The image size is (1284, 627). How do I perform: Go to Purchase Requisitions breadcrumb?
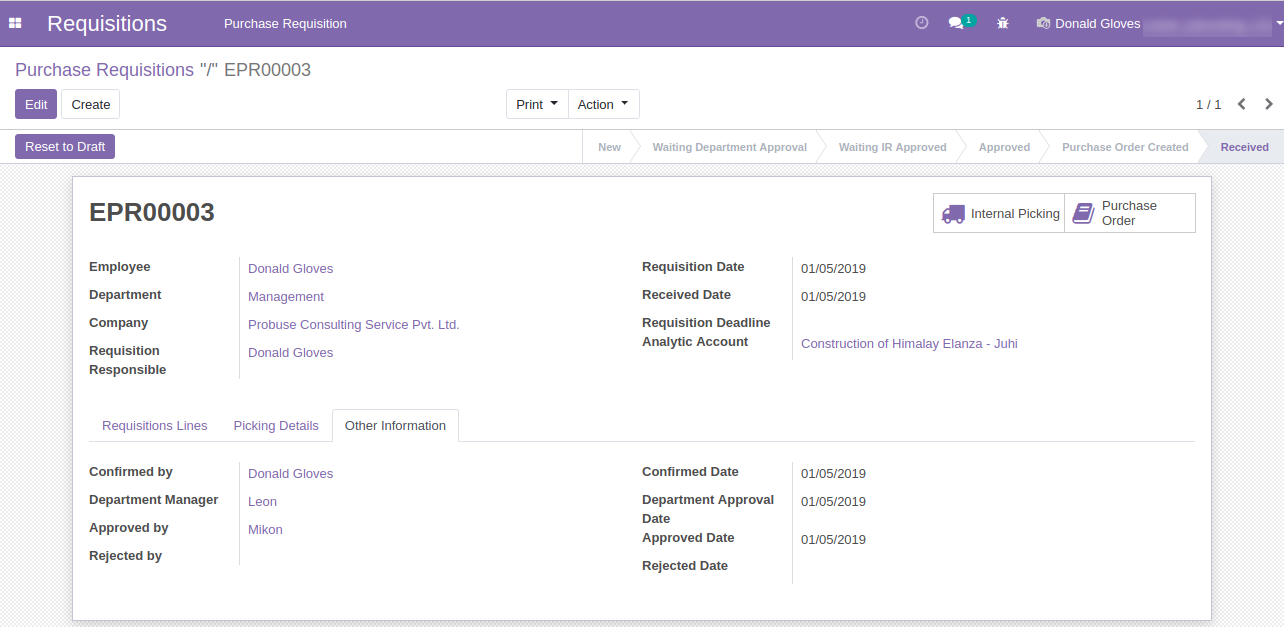(x=105, y=70)
